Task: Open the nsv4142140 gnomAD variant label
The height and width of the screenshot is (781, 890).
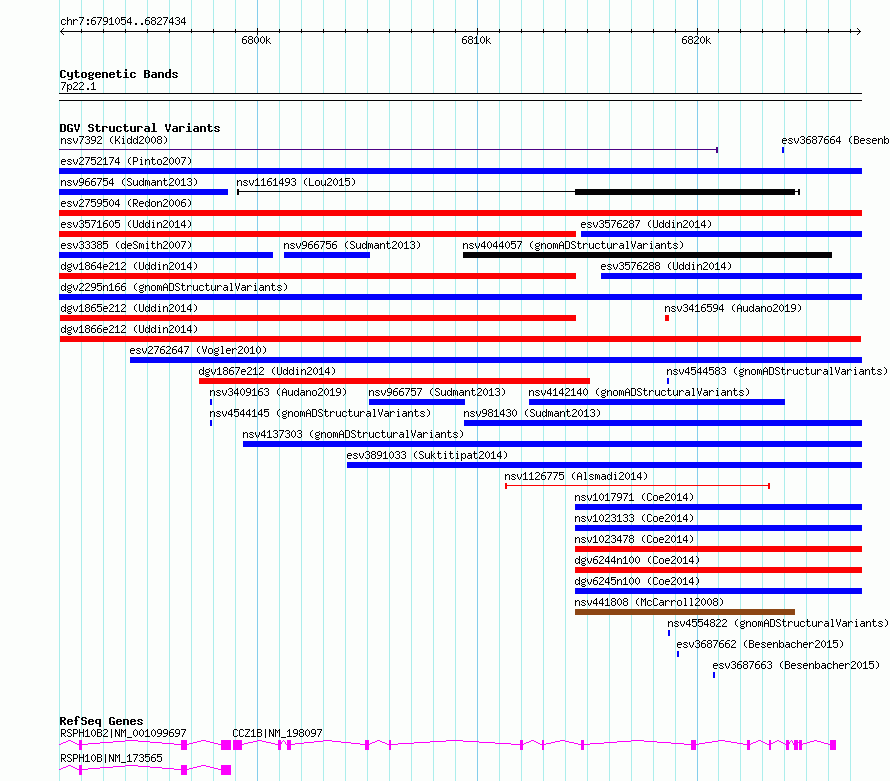Action: [x=639, y=392]
